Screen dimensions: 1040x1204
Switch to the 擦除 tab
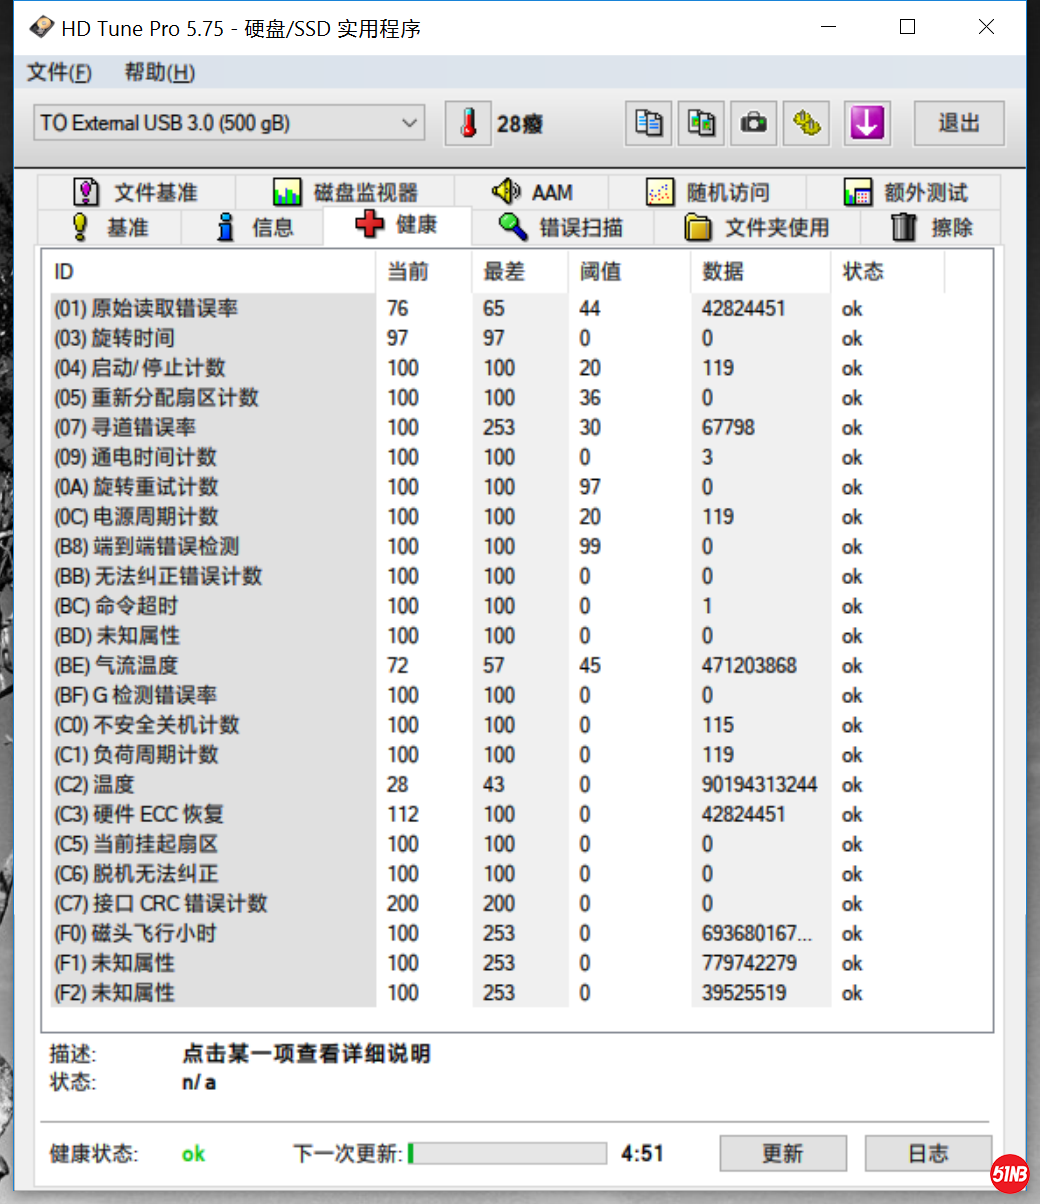click(x=931, y=227)
